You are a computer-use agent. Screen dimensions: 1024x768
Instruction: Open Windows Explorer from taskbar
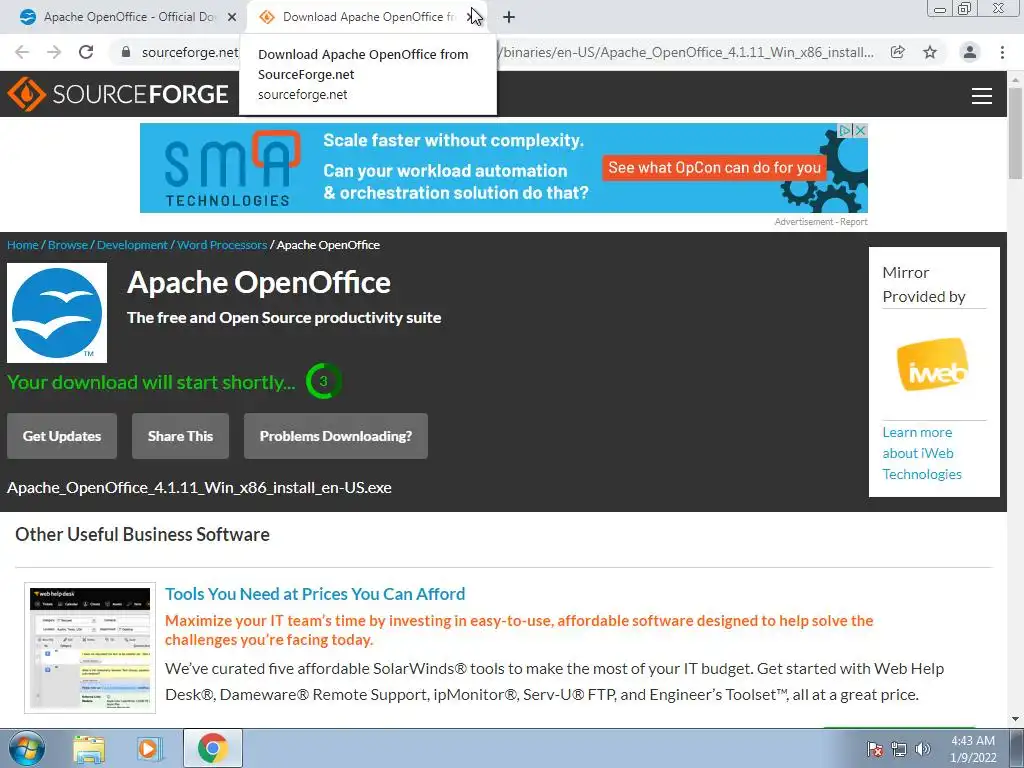(89, 749)
